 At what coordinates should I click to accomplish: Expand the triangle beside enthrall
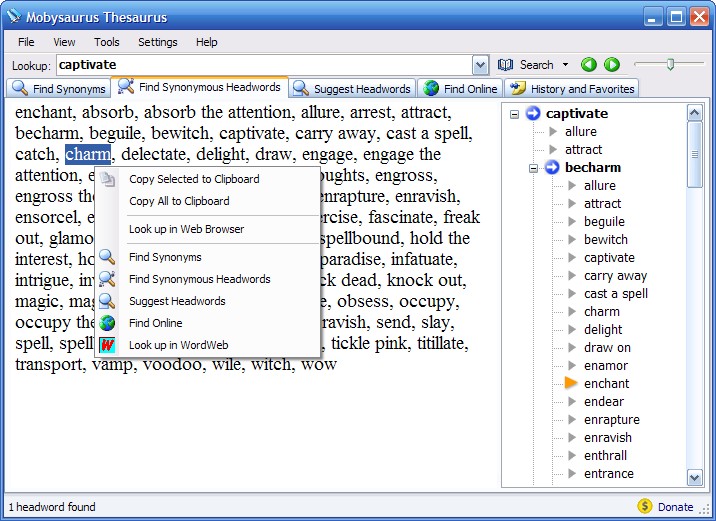tap(572, 455)
